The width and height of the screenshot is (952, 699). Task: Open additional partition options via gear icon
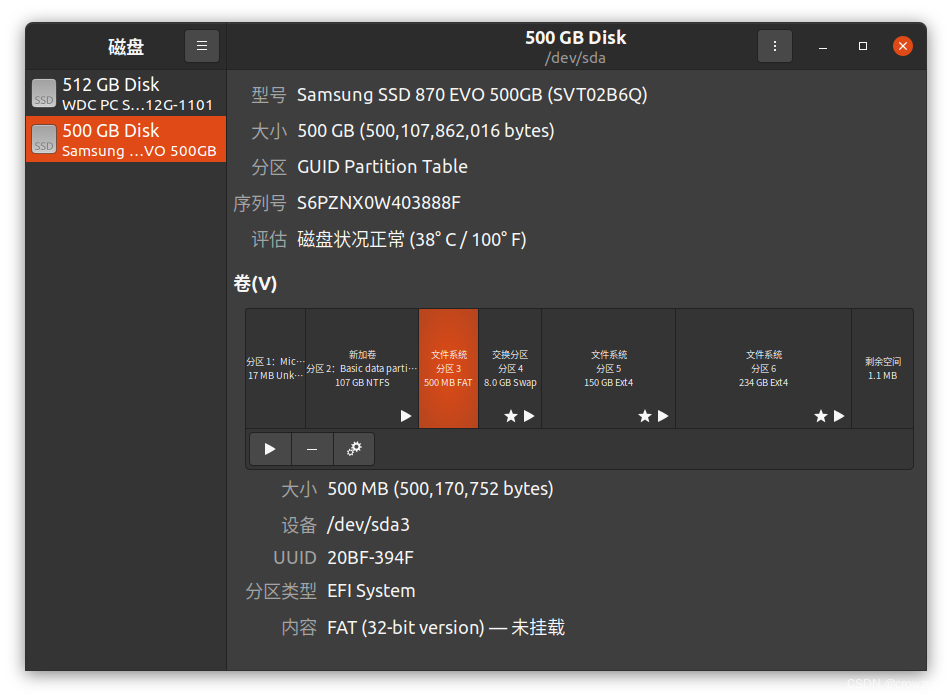tap(353, 449)
